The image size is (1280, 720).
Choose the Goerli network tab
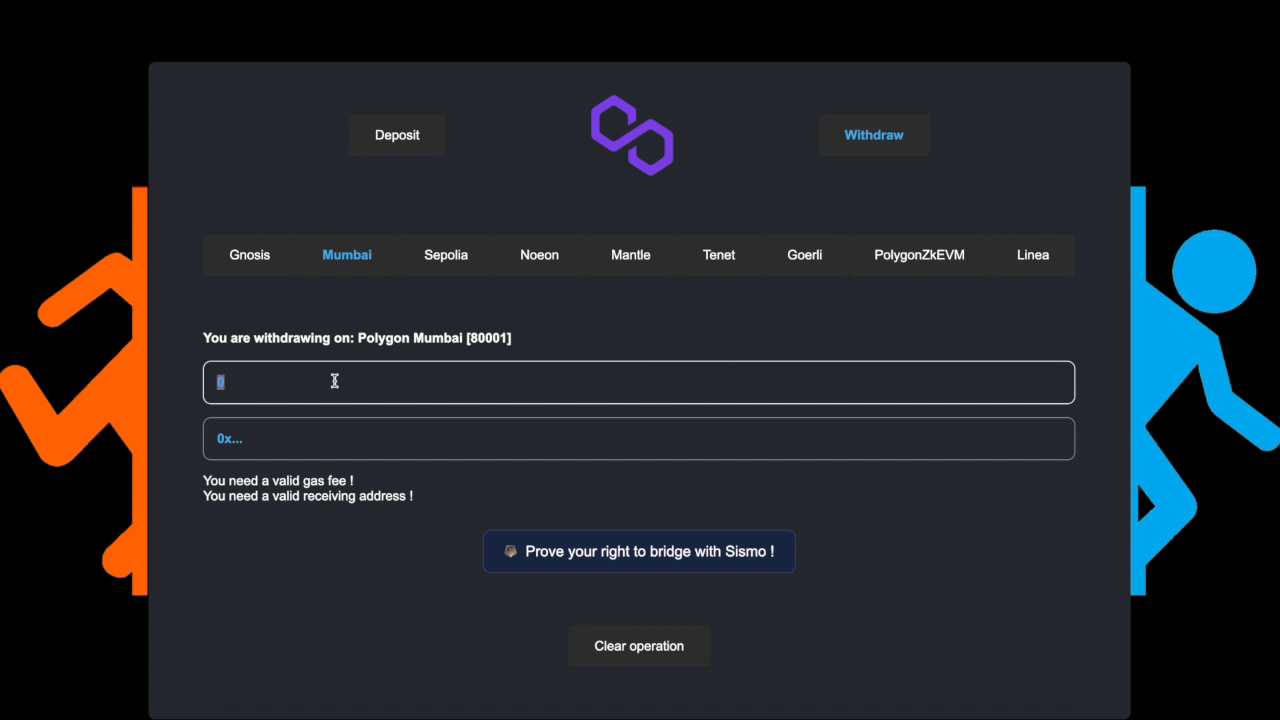point(805,255)
